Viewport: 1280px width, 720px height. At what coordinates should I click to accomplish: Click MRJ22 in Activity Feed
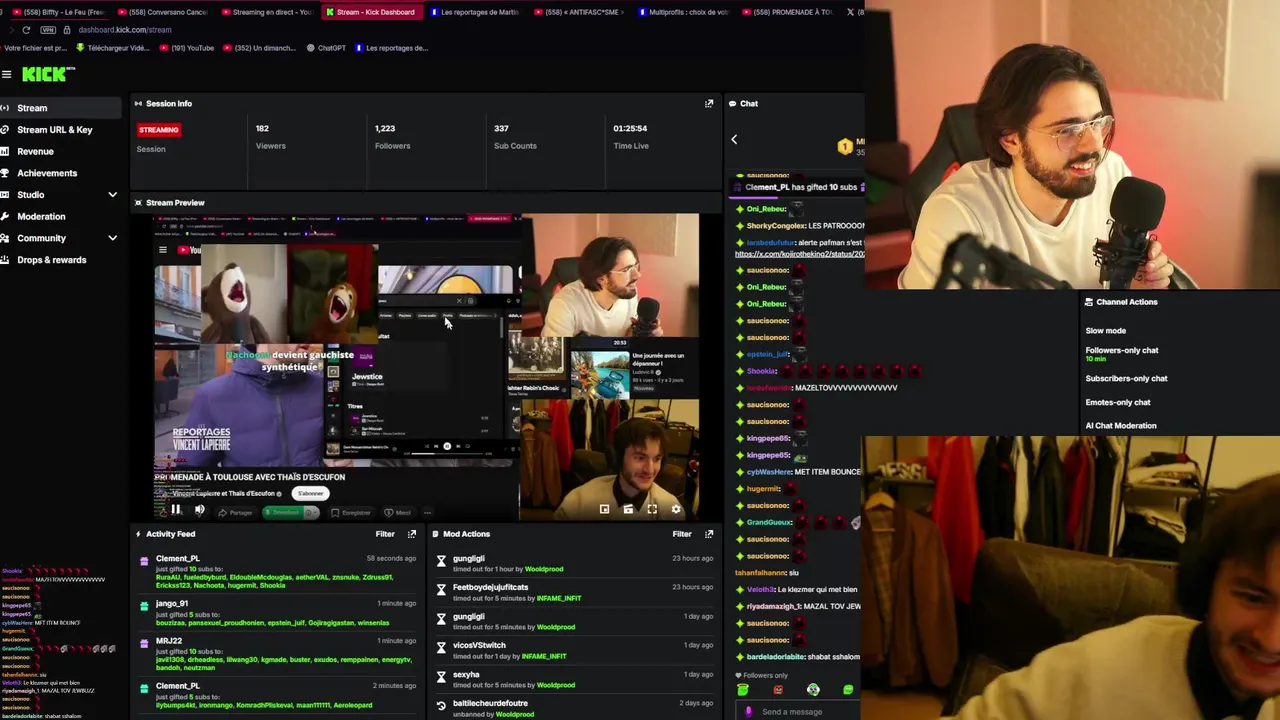pos(169,641)
